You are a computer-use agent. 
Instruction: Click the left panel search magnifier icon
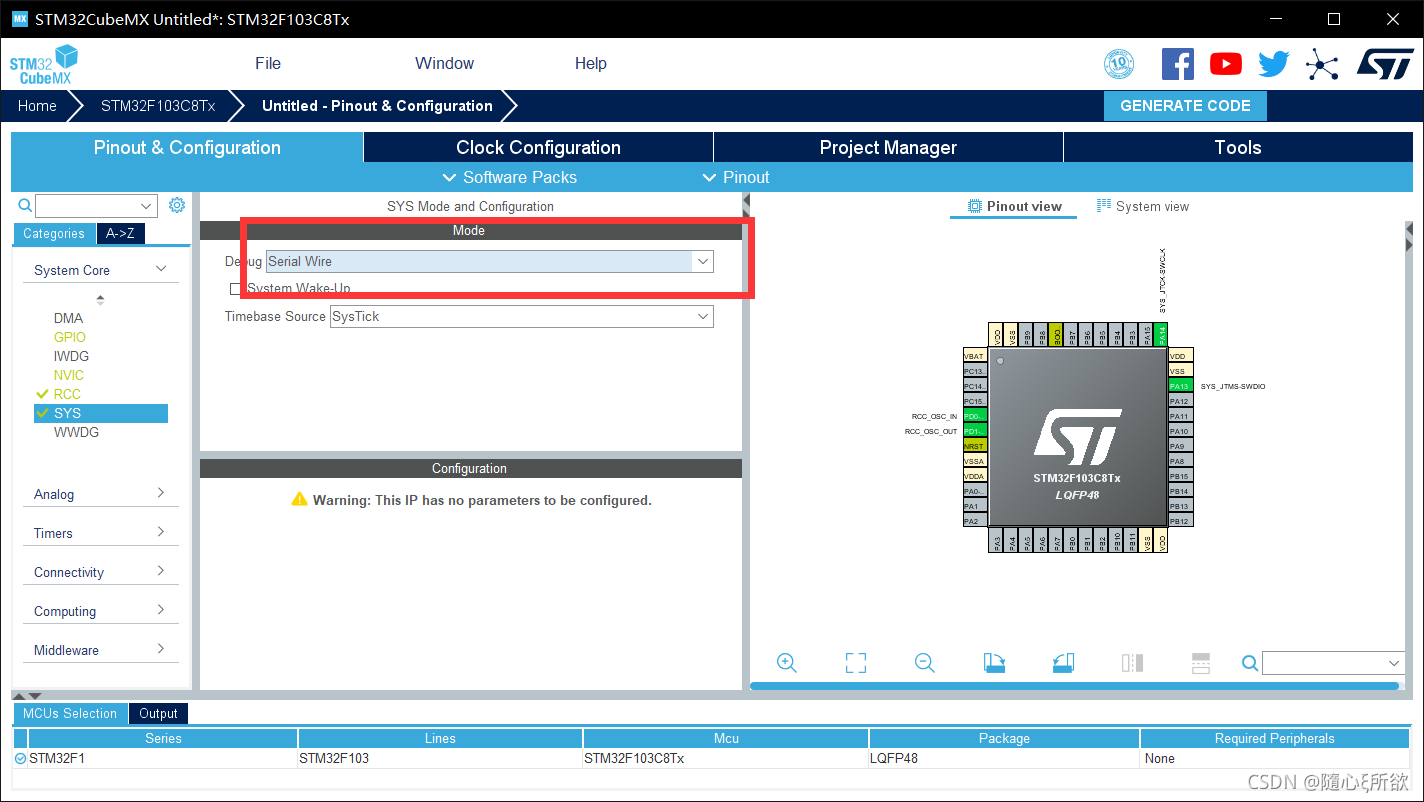point(25,205)
